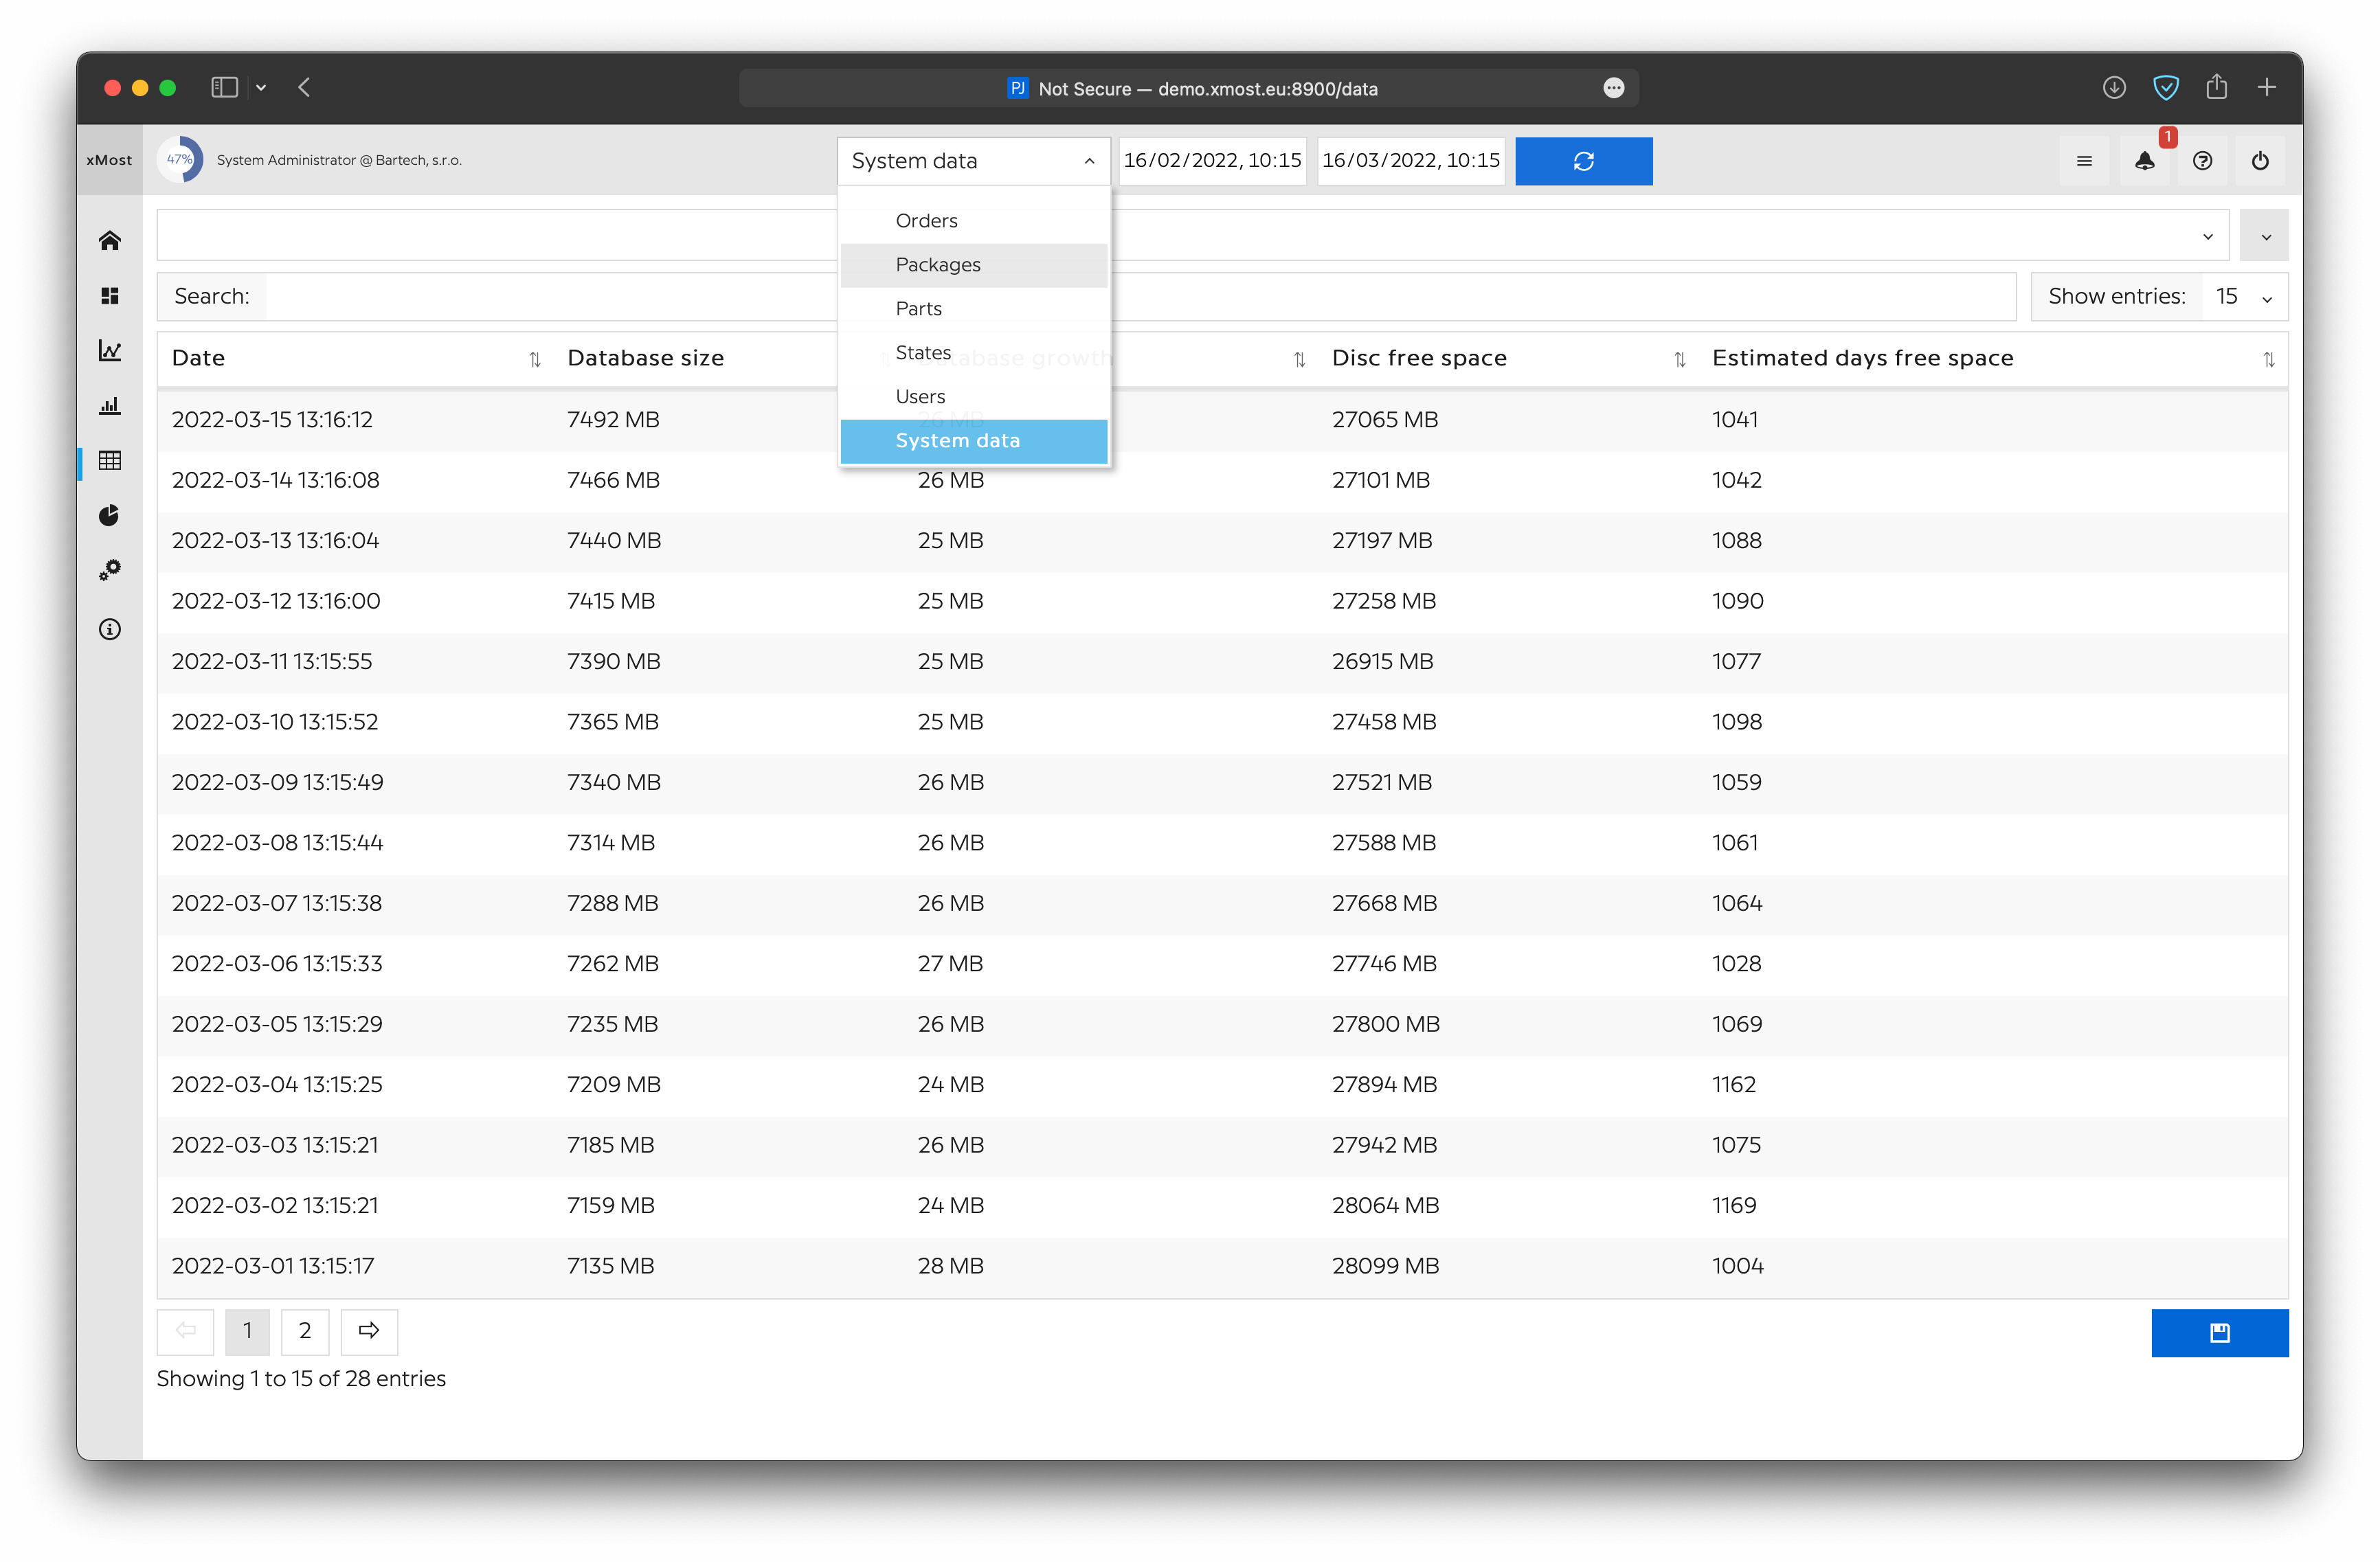Open the bar chart sidebar icon
2380x1562 pixels.
(110, 406)
